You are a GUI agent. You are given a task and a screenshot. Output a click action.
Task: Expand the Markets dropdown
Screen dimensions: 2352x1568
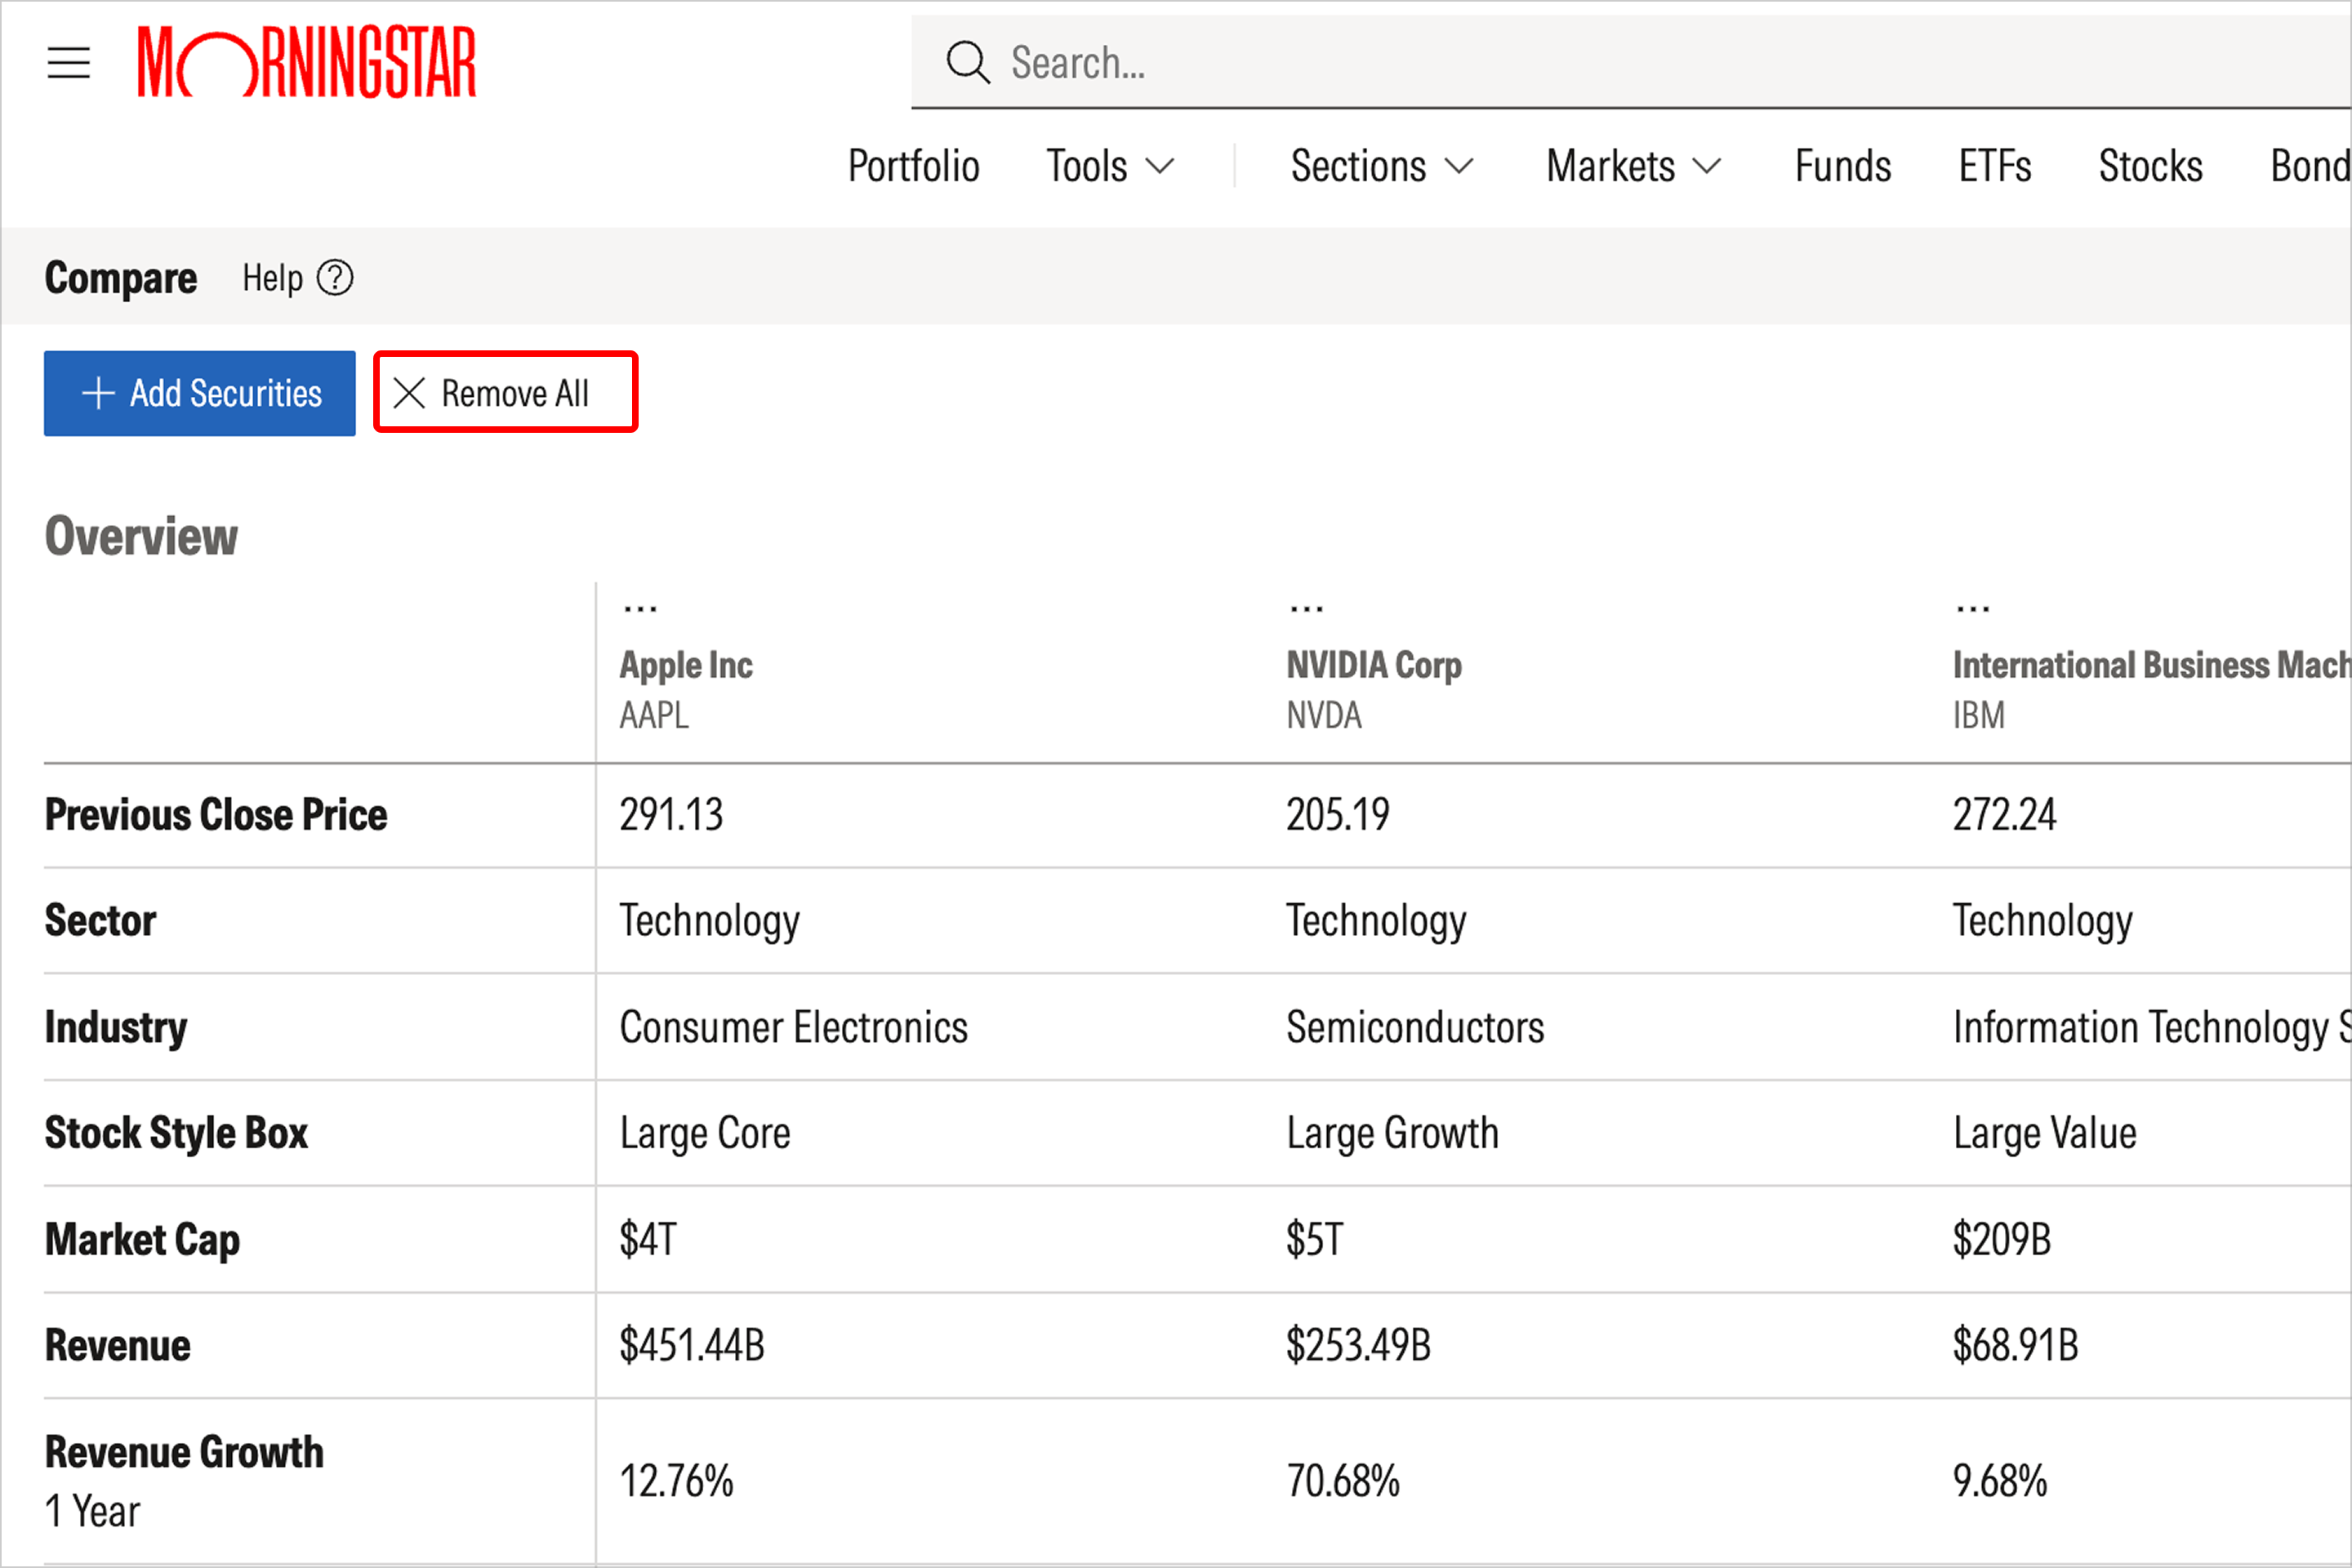pos(1634,166)
